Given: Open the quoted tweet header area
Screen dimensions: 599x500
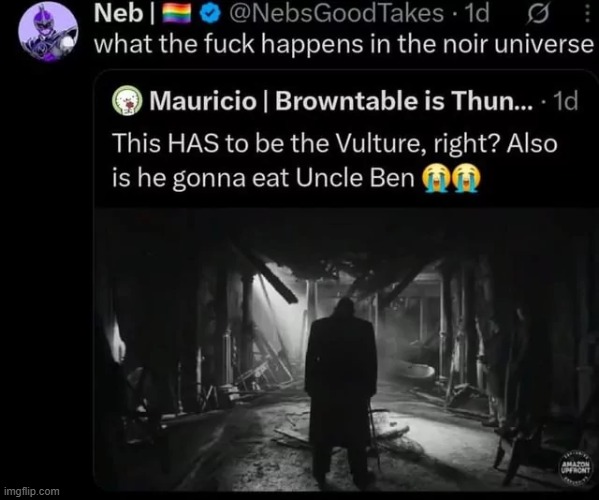Looking at the screenshot, I should (x=344, y=101).
